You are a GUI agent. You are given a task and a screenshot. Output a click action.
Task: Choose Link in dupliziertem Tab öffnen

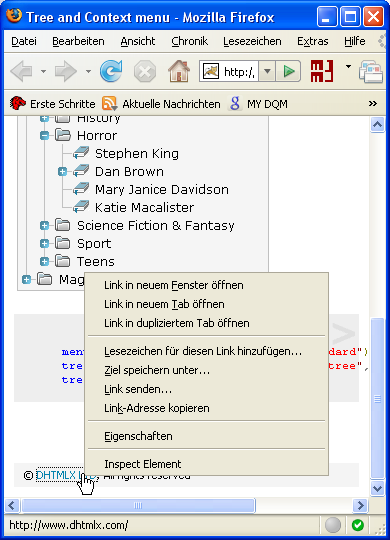[x=207, y=323]
